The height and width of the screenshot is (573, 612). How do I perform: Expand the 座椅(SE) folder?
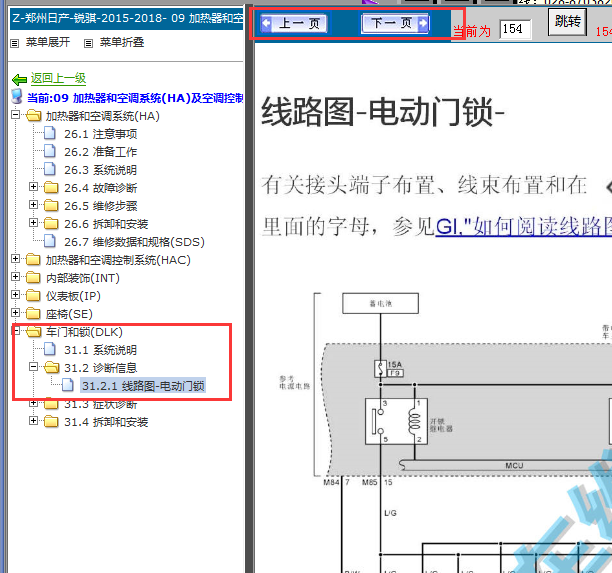(15, 312)
